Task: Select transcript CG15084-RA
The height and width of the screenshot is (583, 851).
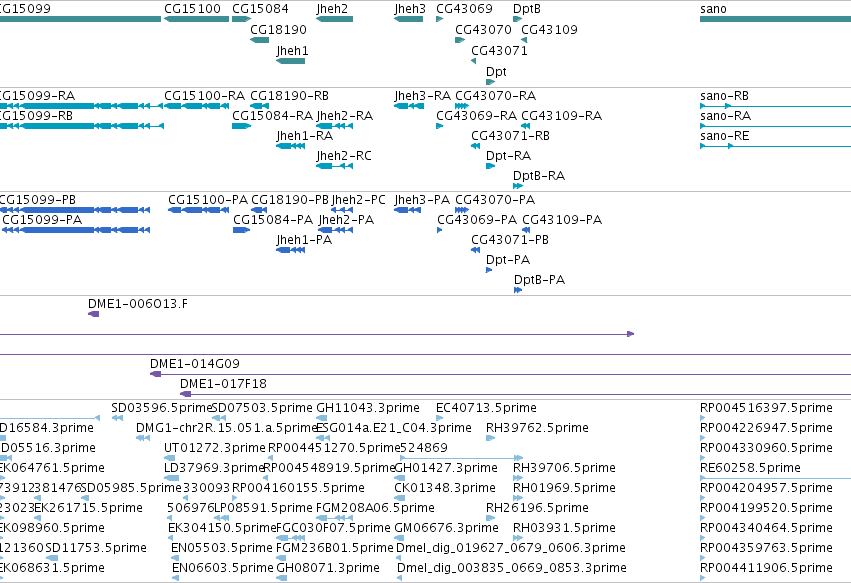Action: 242,126
